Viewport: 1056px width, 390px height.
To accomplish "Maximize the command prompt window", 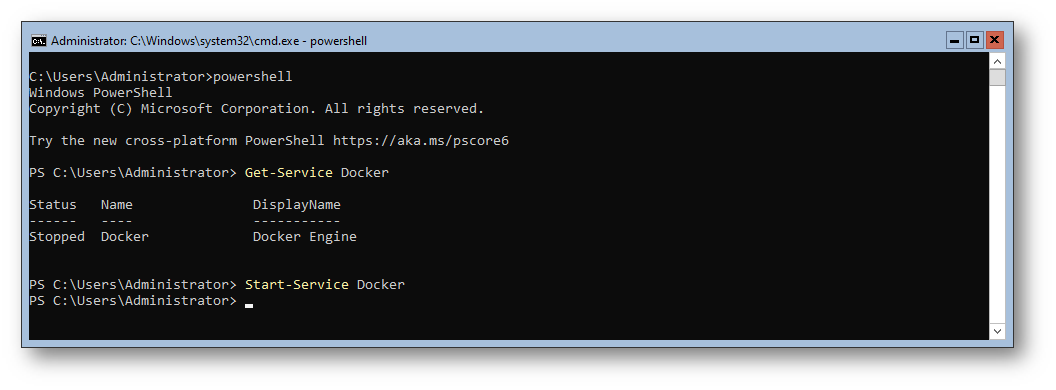I will click(x=975, y=40).
